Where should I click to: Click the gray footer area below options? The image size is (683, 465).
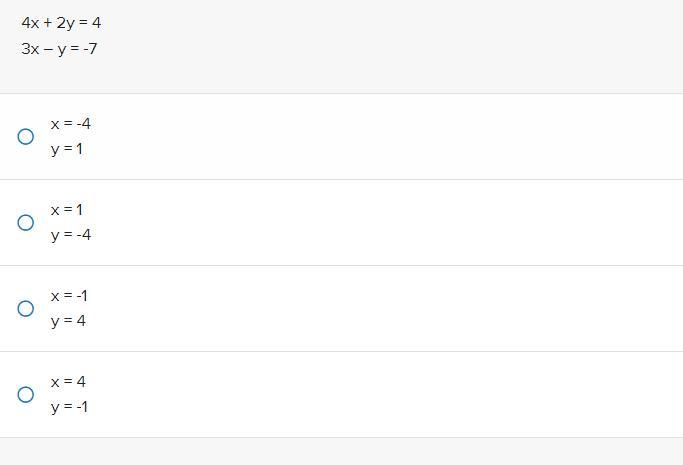click(x=342, y=452)
